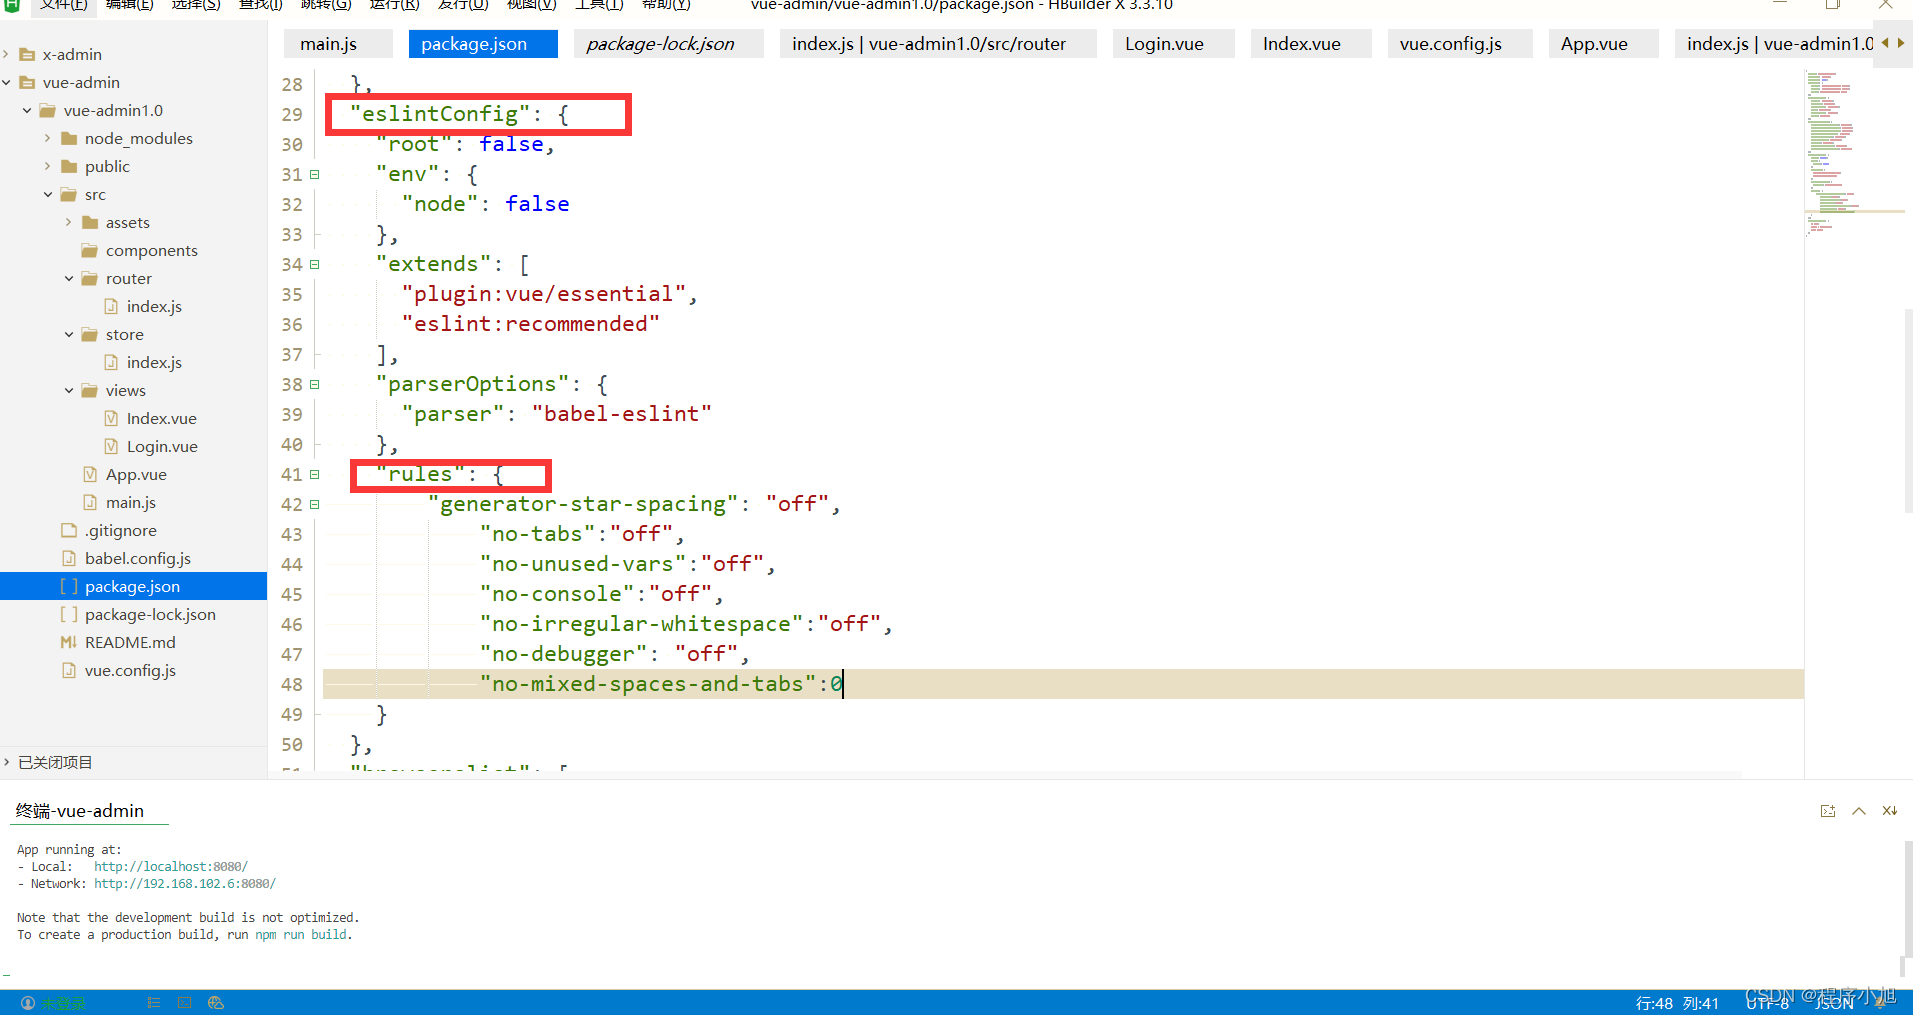Screen dimensions: 1913x1015
Task: Click the 未登录 account icon in the status bar
Action: [28, 1002]
